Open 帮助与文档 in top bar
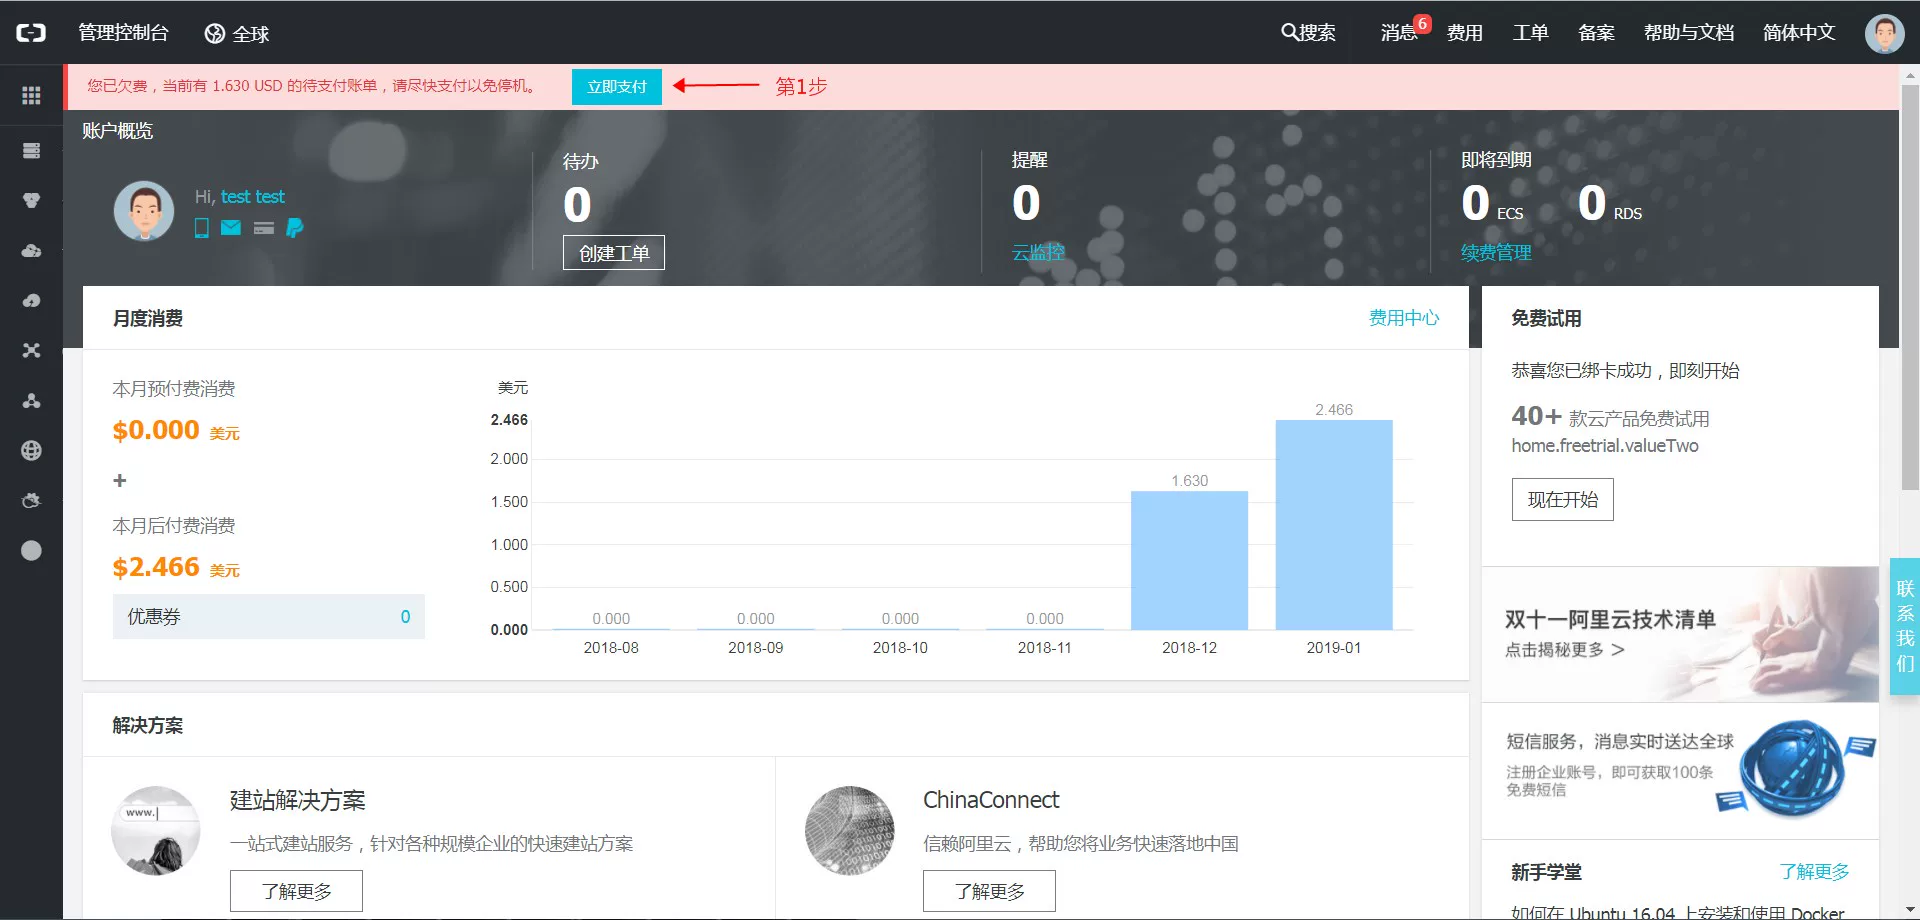This screenshot has width=1920, height=920. (1689, 32)
